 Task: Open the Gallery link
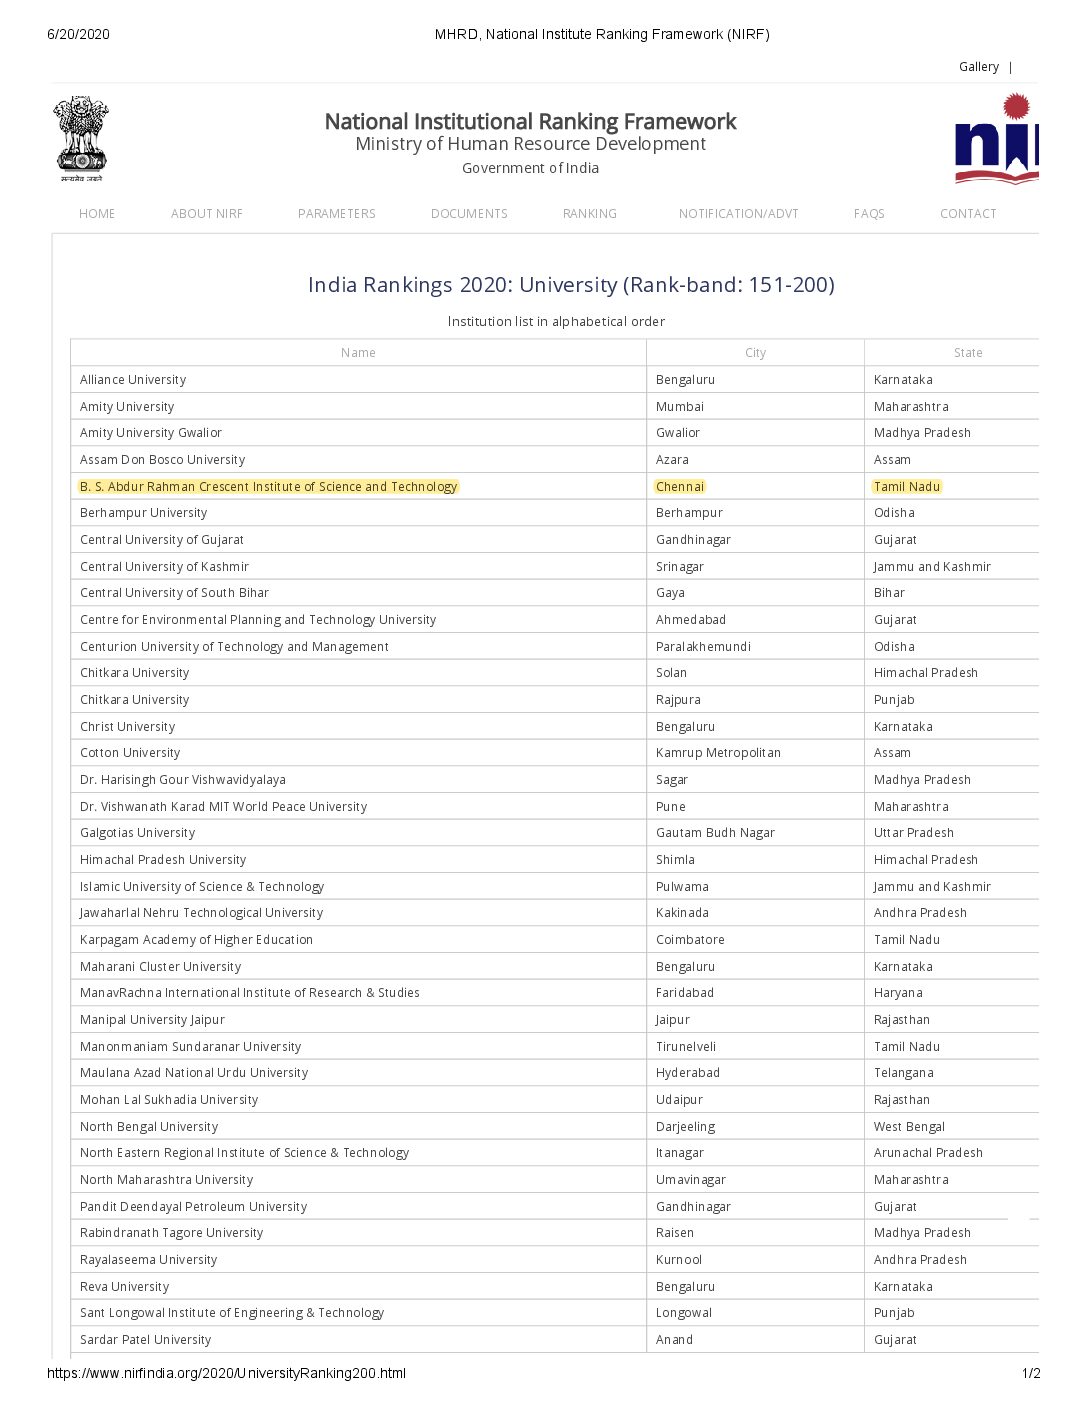(x=978, y=67)
